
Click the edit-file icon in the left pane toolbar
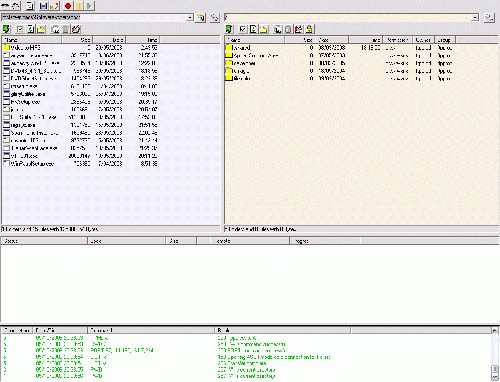tap(76, 29)
